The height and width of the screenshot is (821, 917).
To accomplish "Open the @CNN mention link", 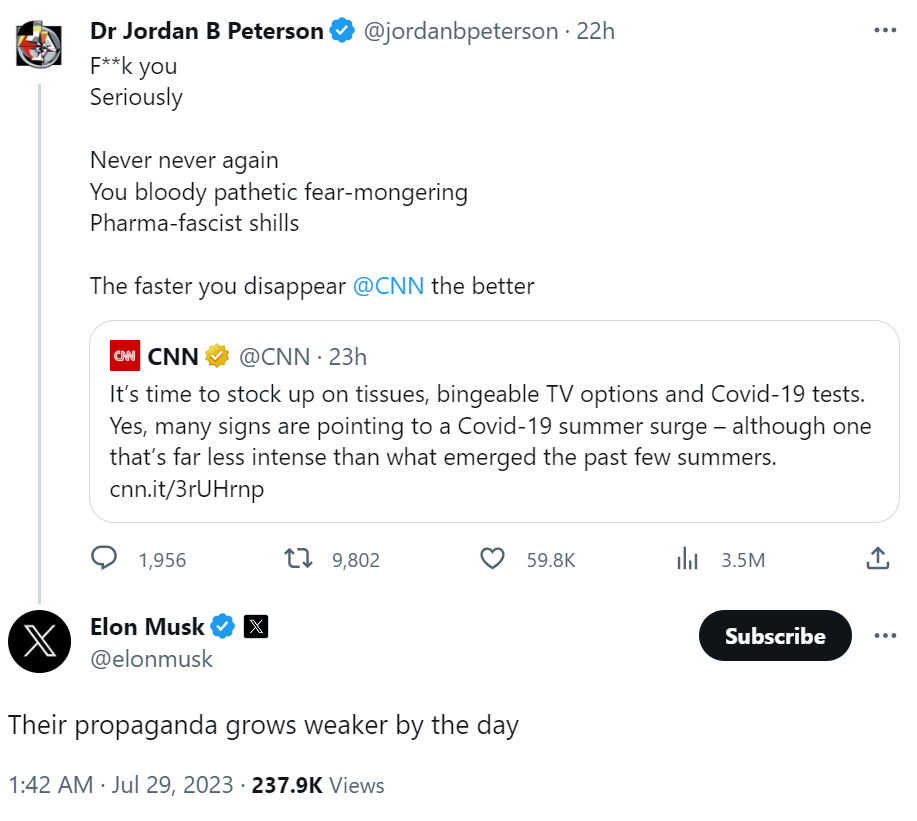I will [x=389, y=286].
